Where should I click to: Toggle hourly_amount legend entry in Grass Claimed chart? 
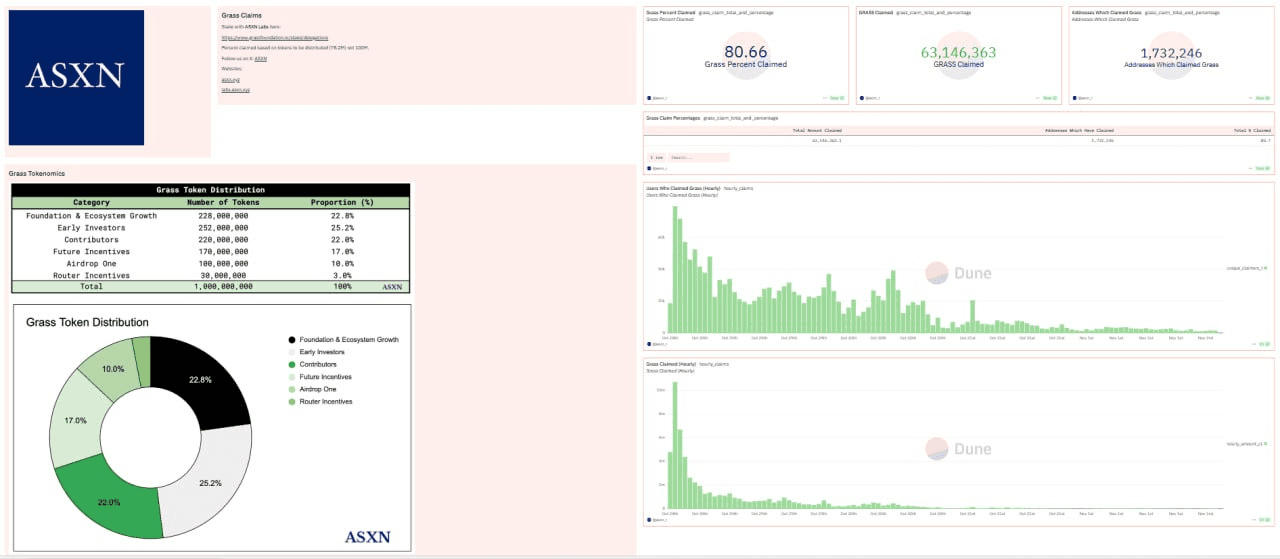(1246, 443)
